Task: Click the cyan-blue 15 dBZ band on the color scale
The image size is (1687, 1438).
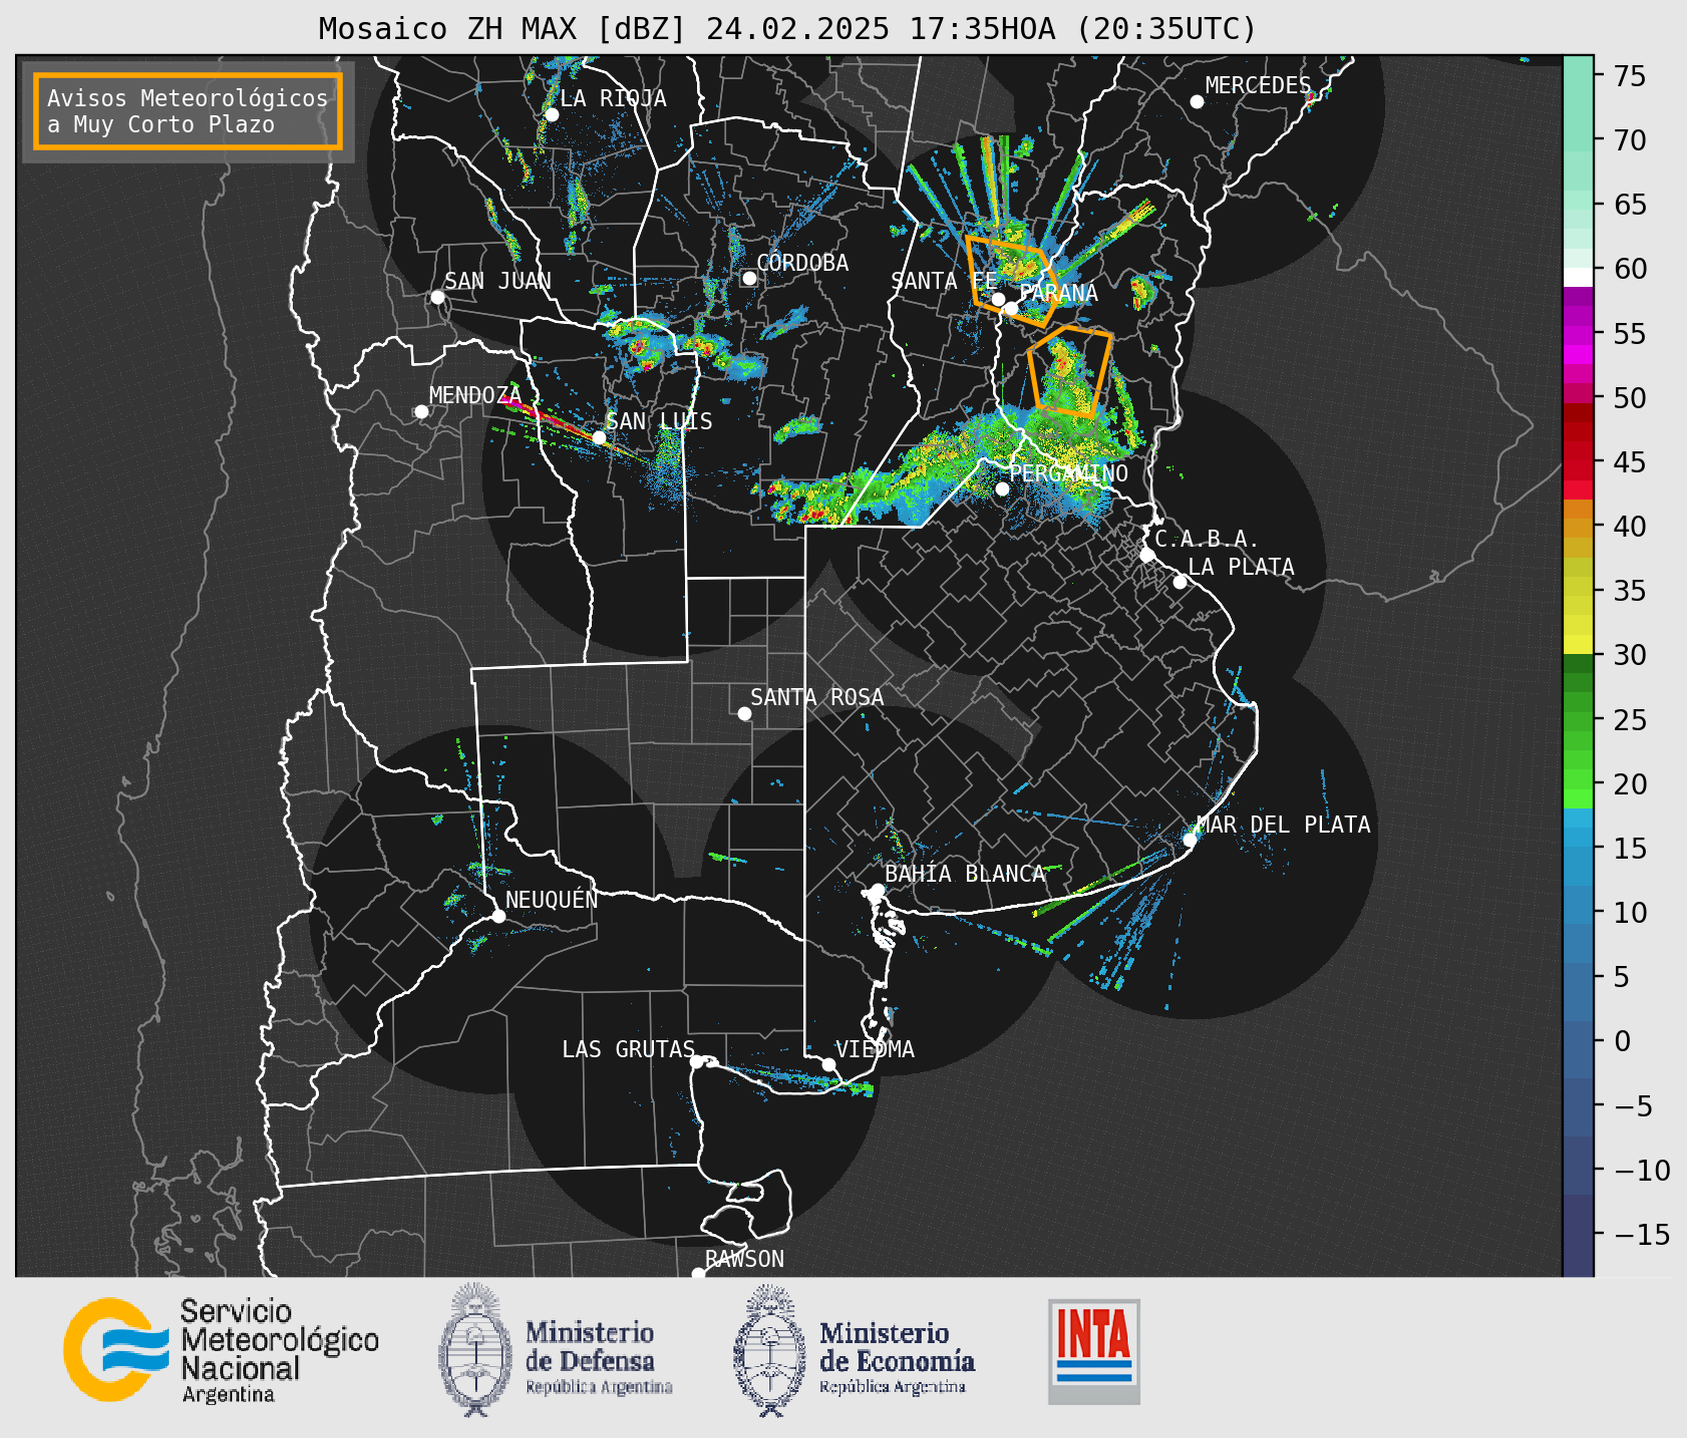Action: 1578,837
